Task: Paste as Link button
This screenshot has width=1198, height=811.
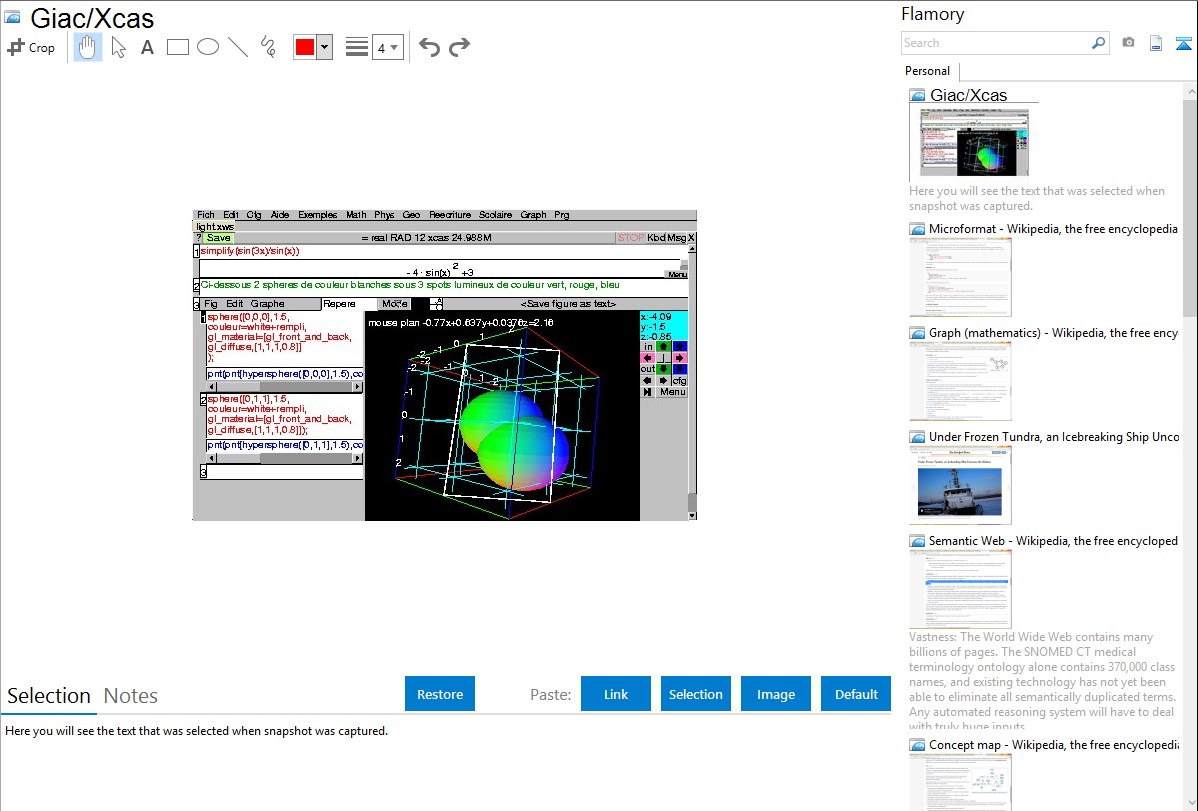Action: (616, 694)
